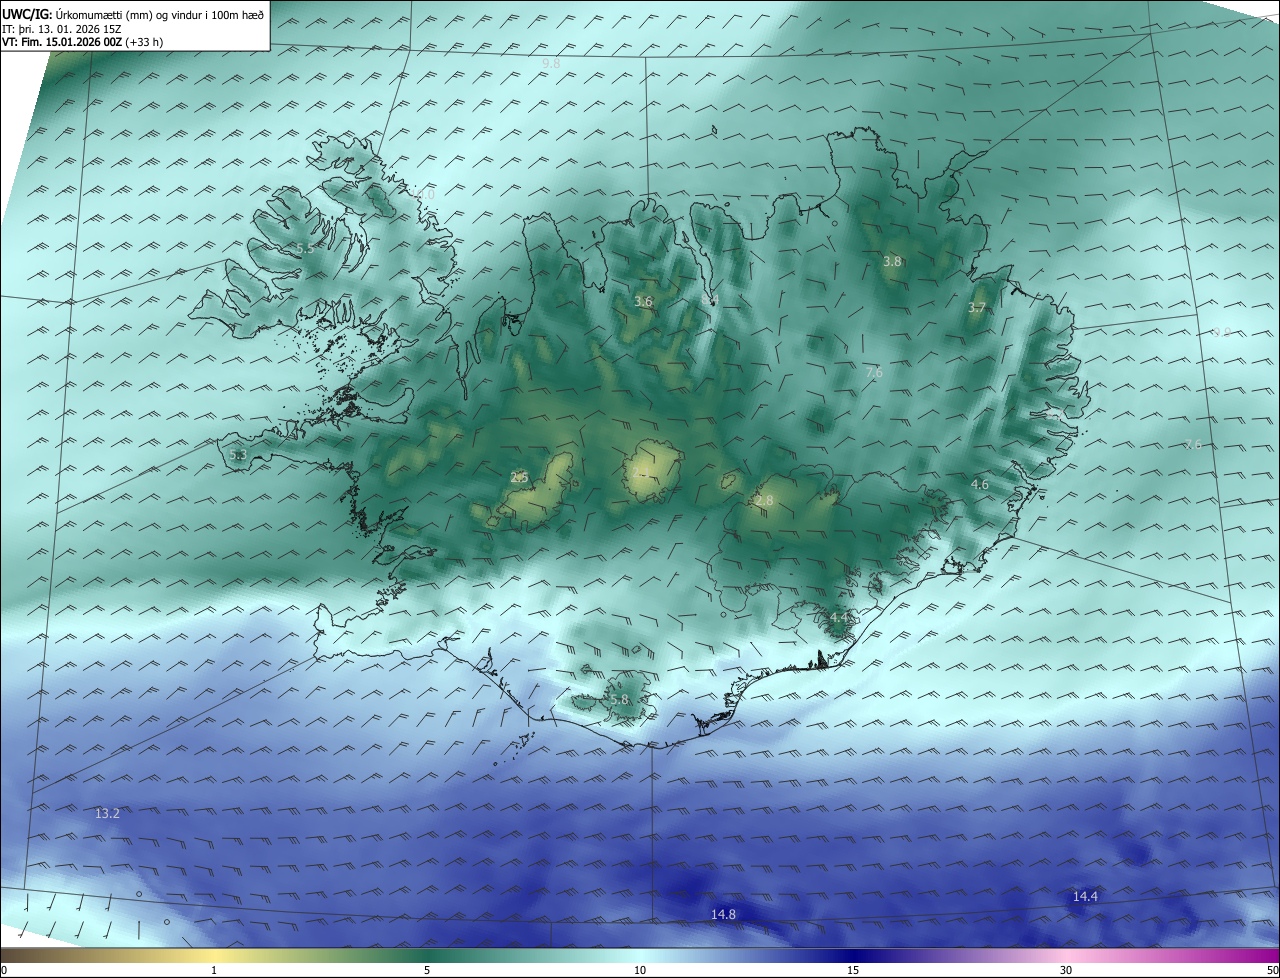Click the 4.4 value label on the map
1280x978 pixels.
click(839, 618)
